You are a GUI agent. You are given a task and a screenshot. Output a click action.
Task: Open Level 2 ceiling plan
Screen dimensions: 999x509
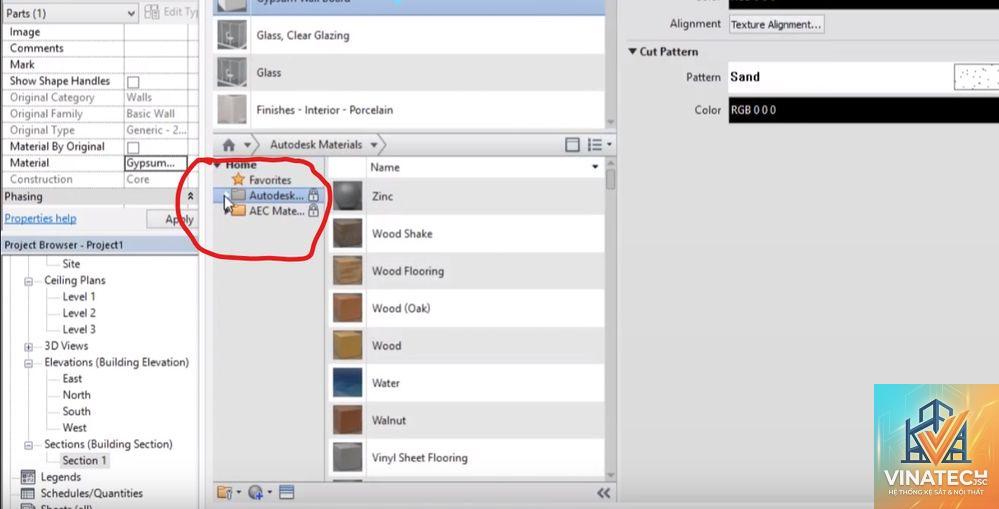79,313
